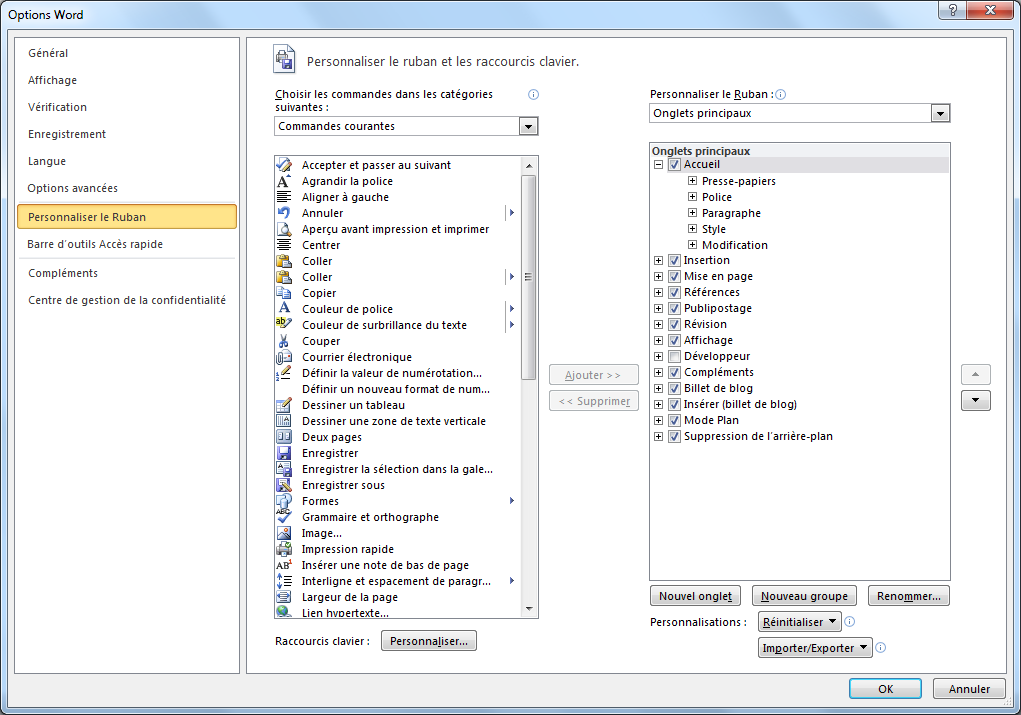The height and width of the screenshot is (715, 1021).
Task: Select the Couper scissors icon
Action: (x=283, y=341)
